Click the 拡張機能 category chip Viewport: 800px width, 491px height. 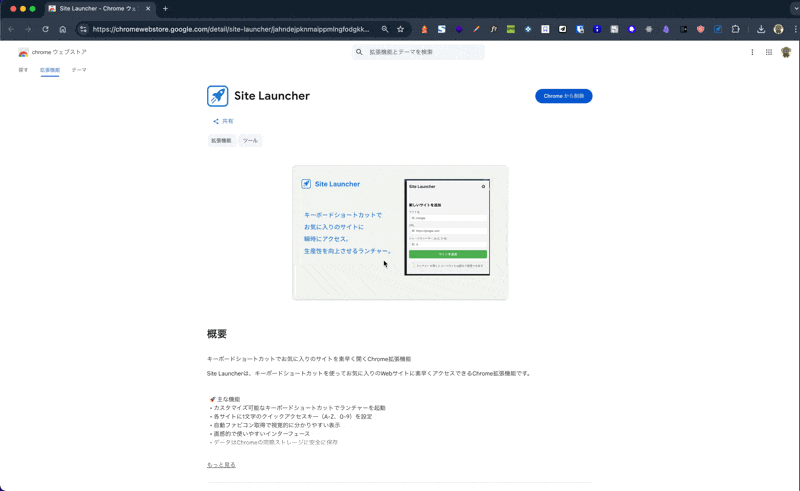pyautogui.click(x=221, y=140)
